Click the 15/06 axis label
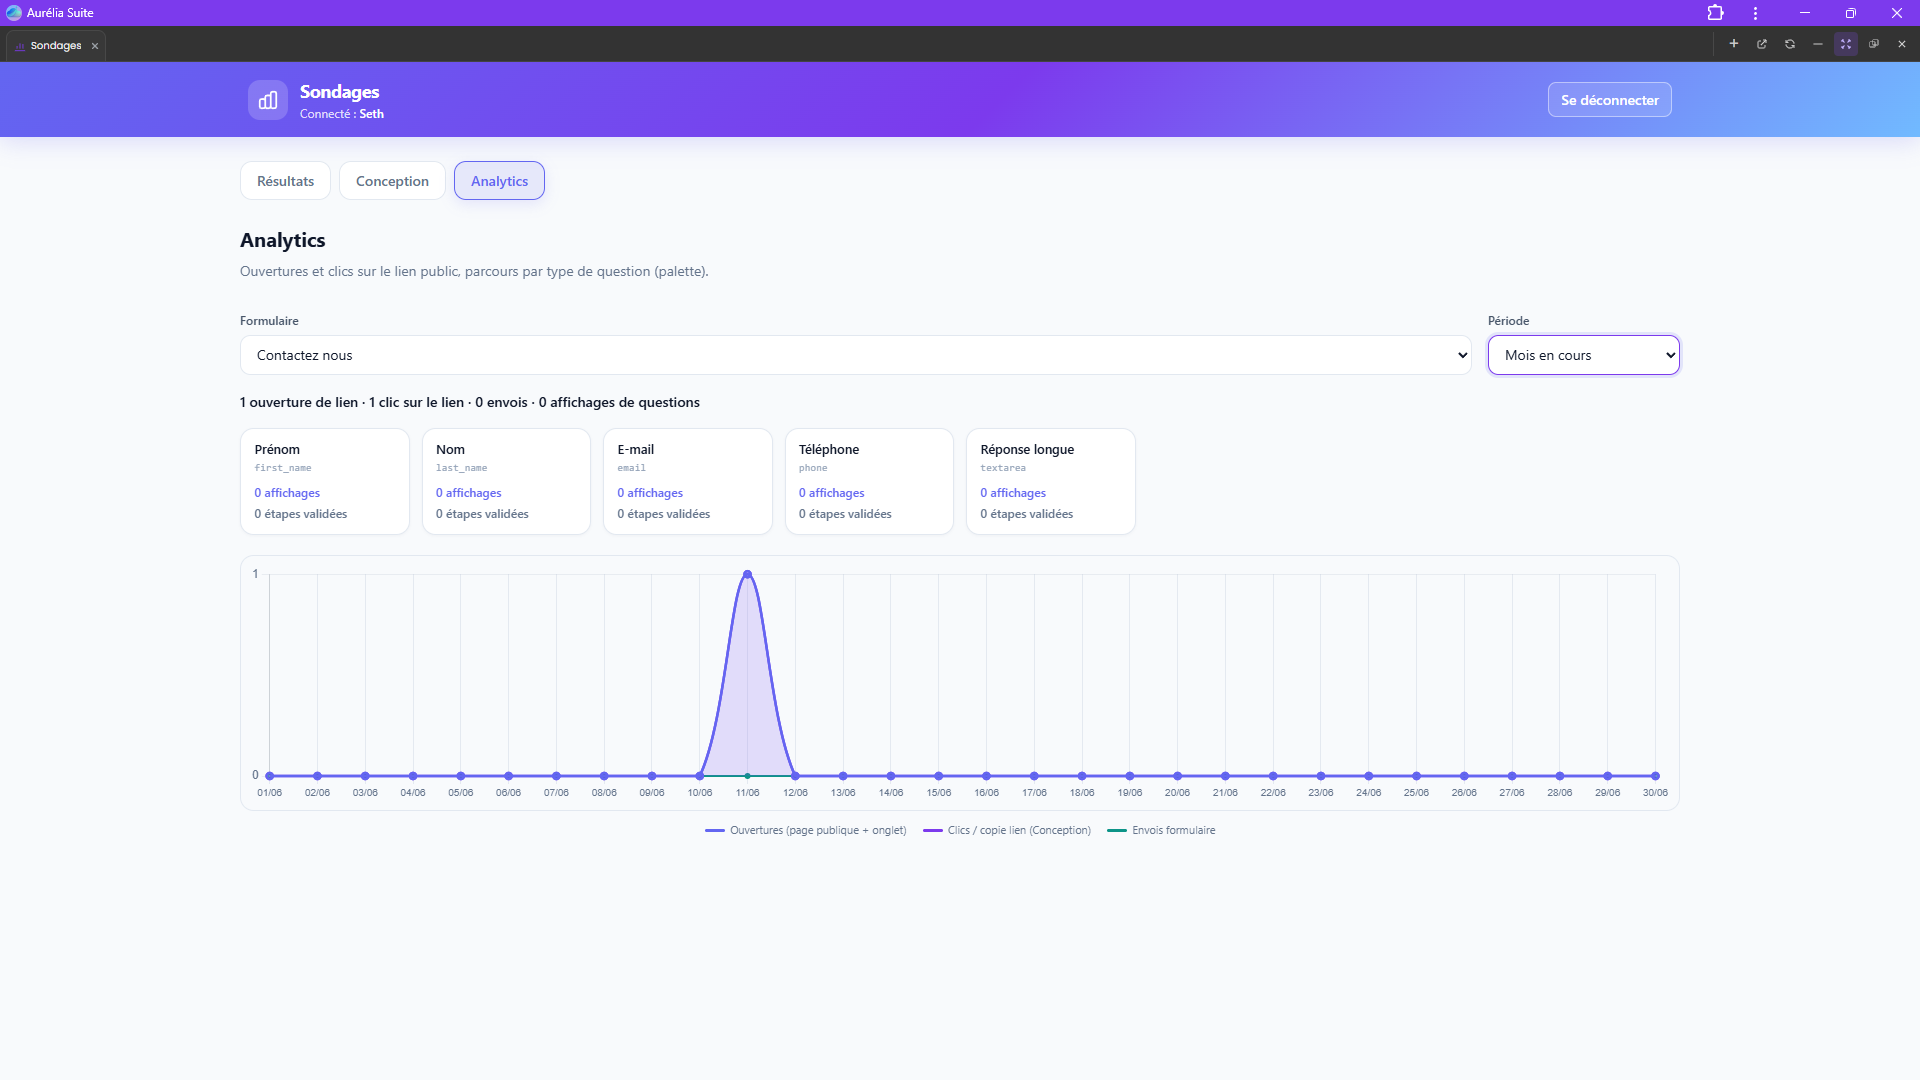Viewport: 1920px width, 1080px height. point(938,793)
